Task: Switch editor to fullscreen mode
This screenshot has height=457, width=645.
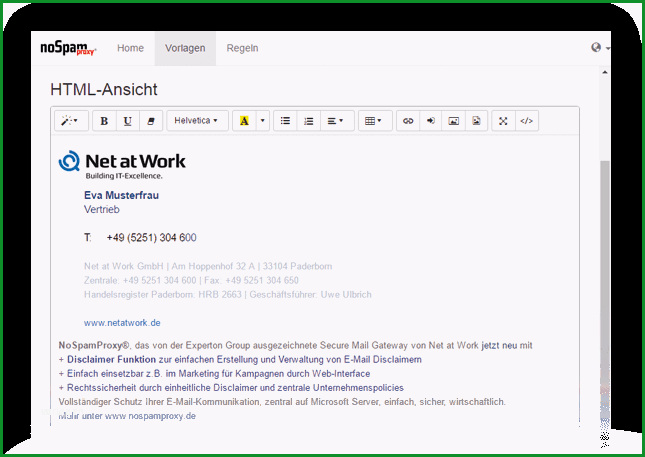Action: tap(503, 121)
